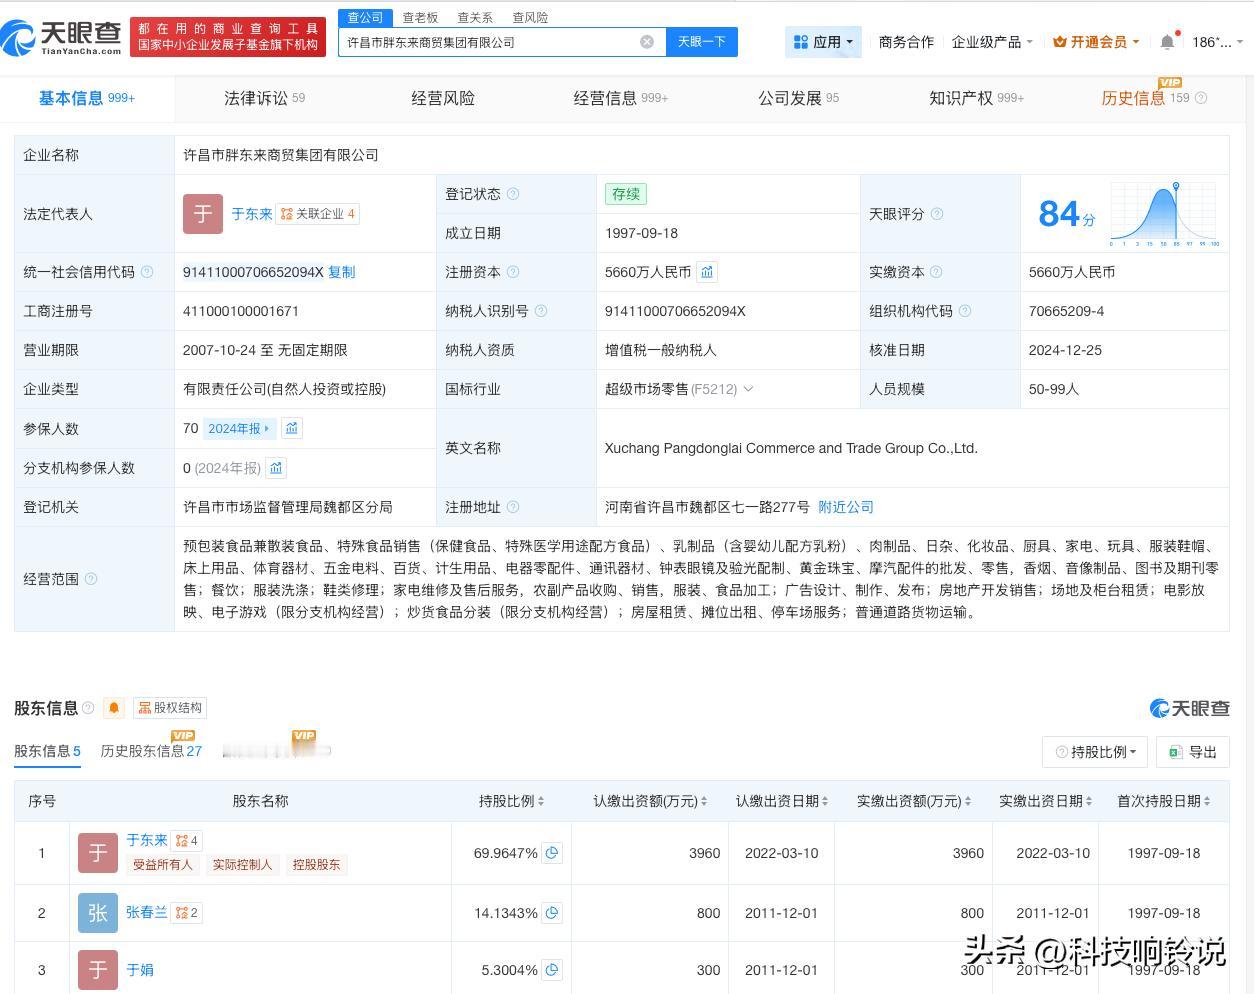Open the help icon beside 注册地址

click(x=513, y=507)
